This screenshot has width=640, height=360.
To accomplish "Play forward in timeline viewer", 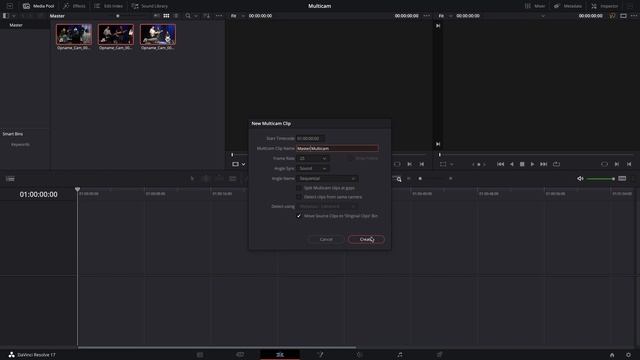I will tap(532, 164).
